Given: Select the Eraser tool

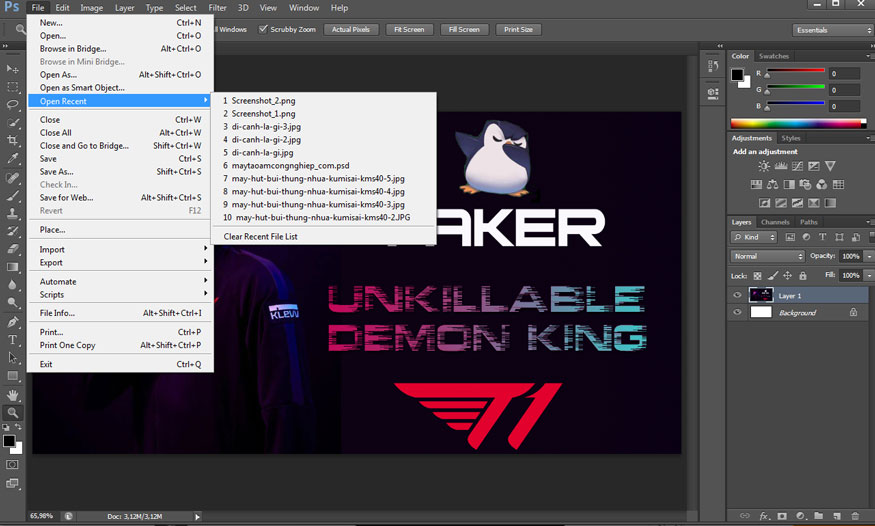Looking at the screenshot, I should (x=12, y=249).
